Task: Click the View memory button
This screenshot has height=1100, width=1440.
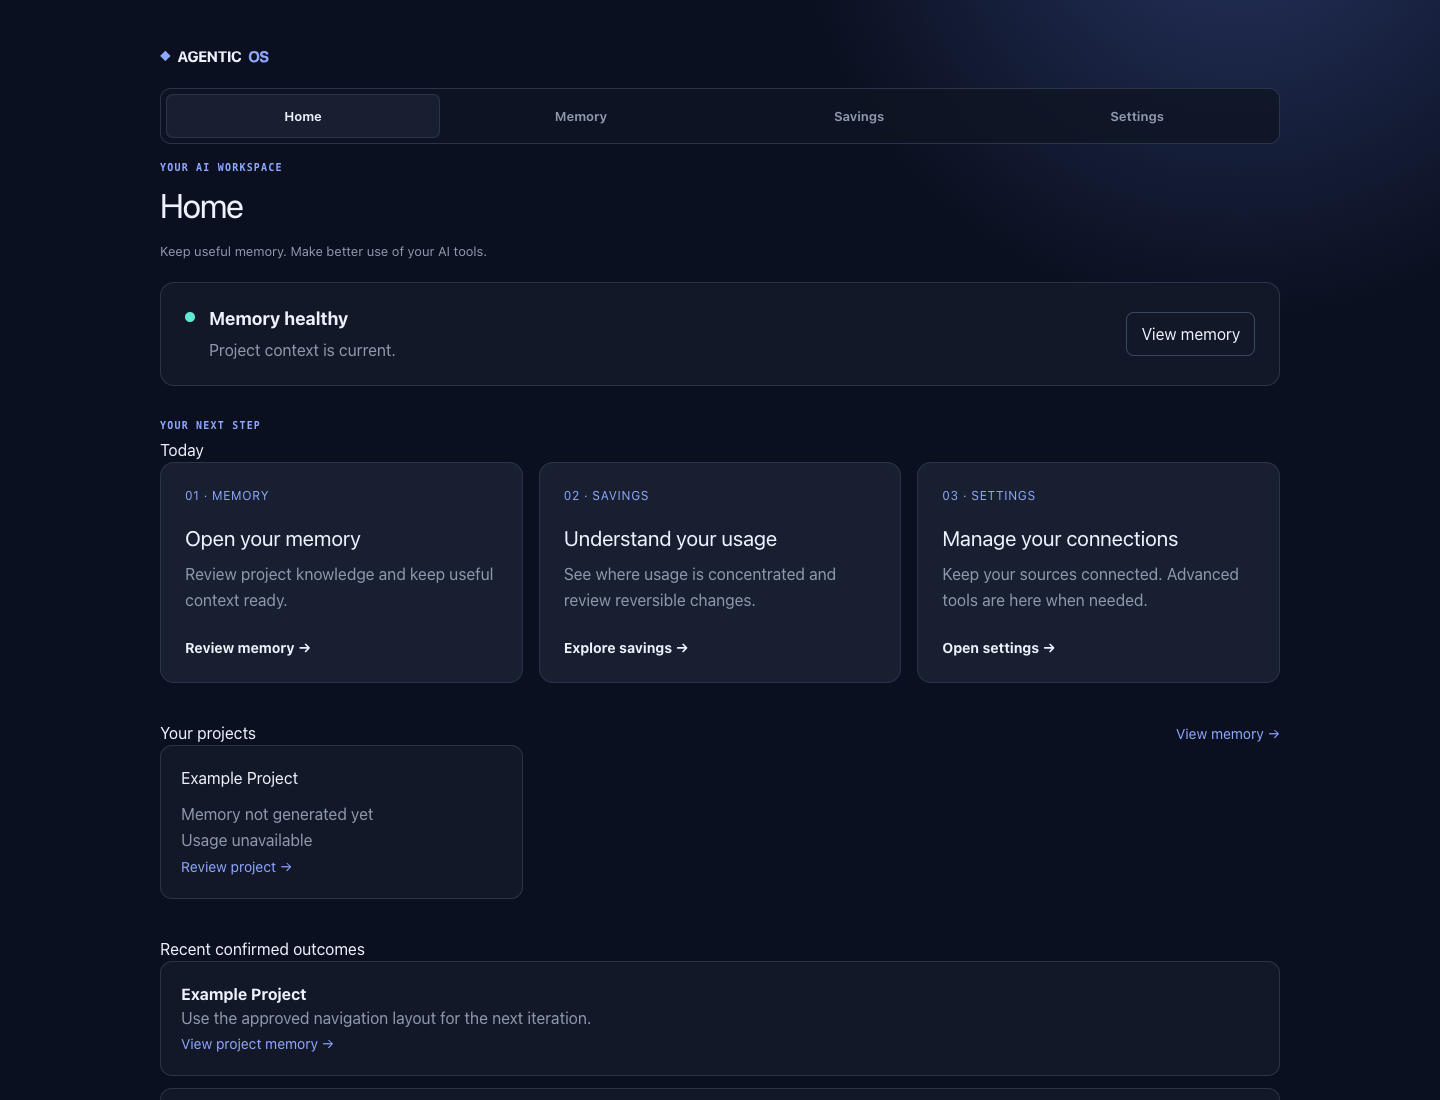Action: [x=1190, y=334]
